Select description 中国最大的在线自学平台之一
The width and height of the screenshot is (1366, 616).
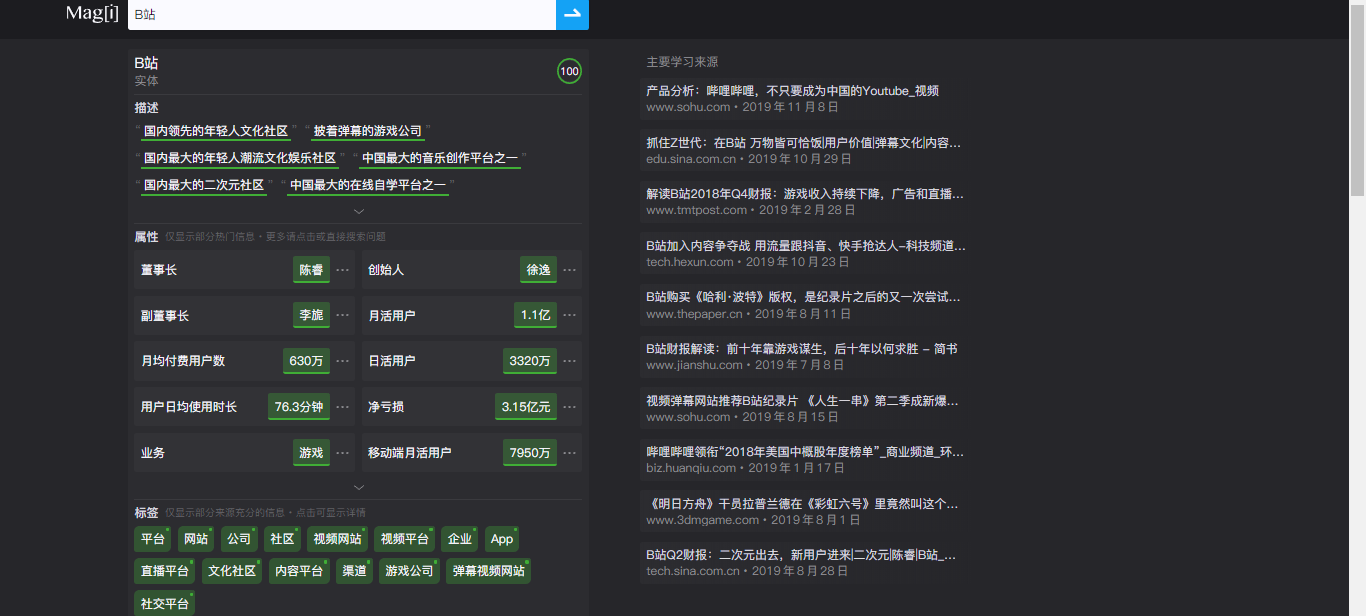coord(368,185)
